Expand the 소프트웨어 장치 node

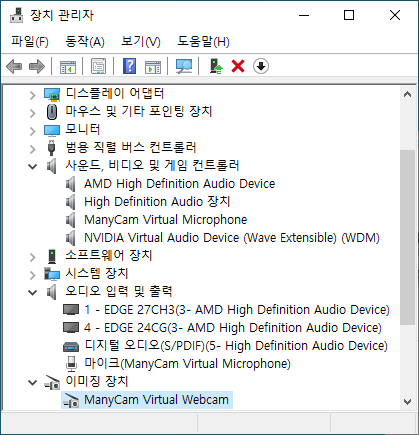pyautogui.click(x=32, y=257)
